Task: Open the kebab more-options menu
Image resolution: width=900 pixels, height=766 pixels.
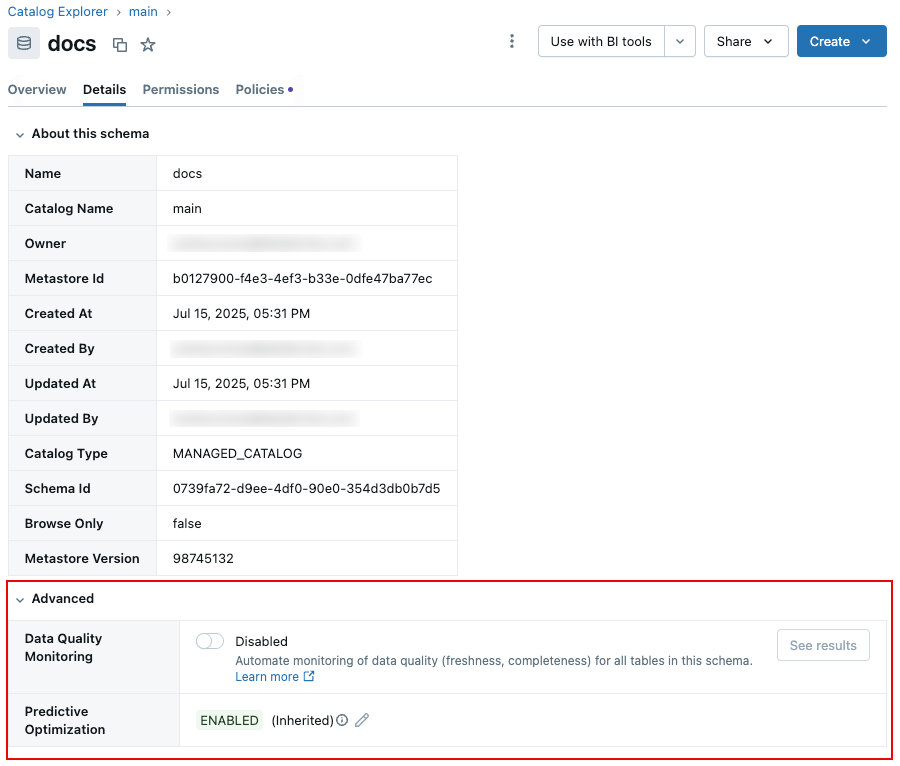Action: 512,41
